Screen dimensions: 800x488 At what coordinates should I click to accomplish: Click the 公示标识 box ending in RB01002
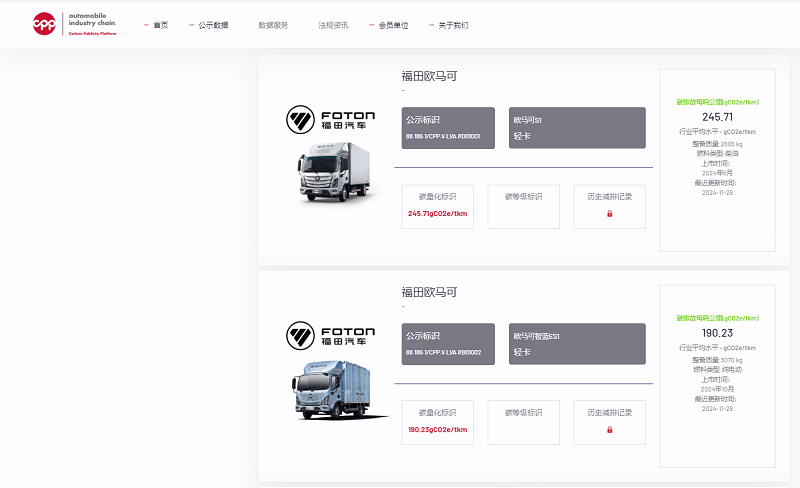point(448,344)
